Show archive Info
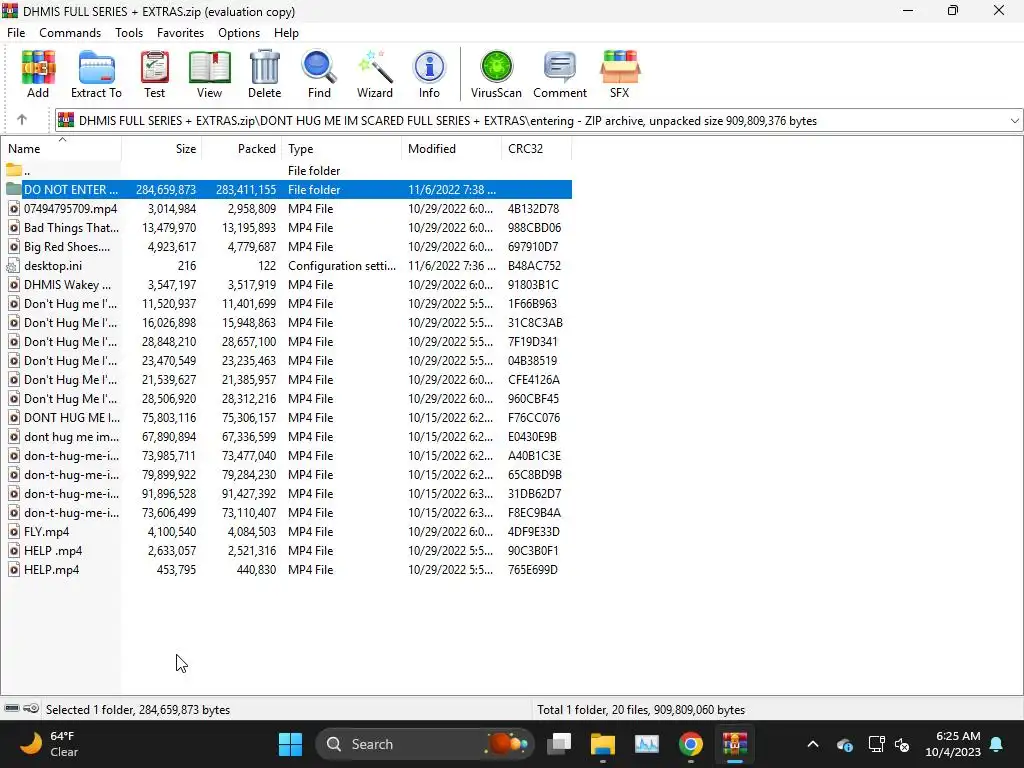This screenshot has height=768, width=1024. click(429, 74)
